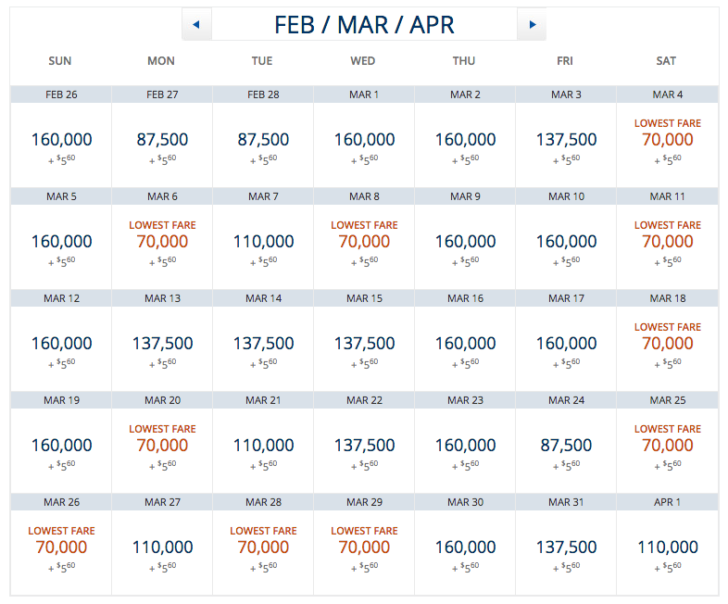
Task: Click the WED column header
Action: tap(363, 61)
